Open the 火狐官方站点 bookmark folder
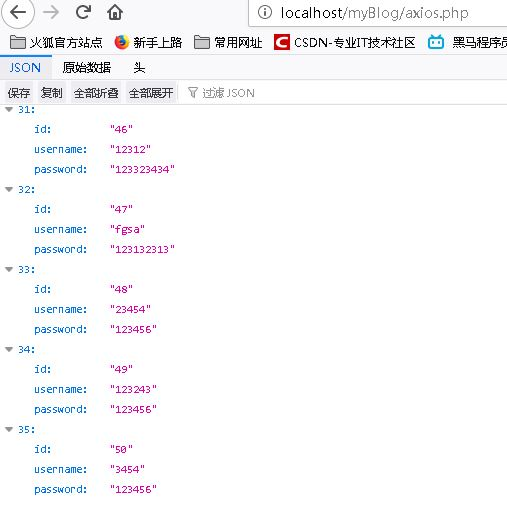The width and height of the screenshot is (507, 505). tap(56, 43)
